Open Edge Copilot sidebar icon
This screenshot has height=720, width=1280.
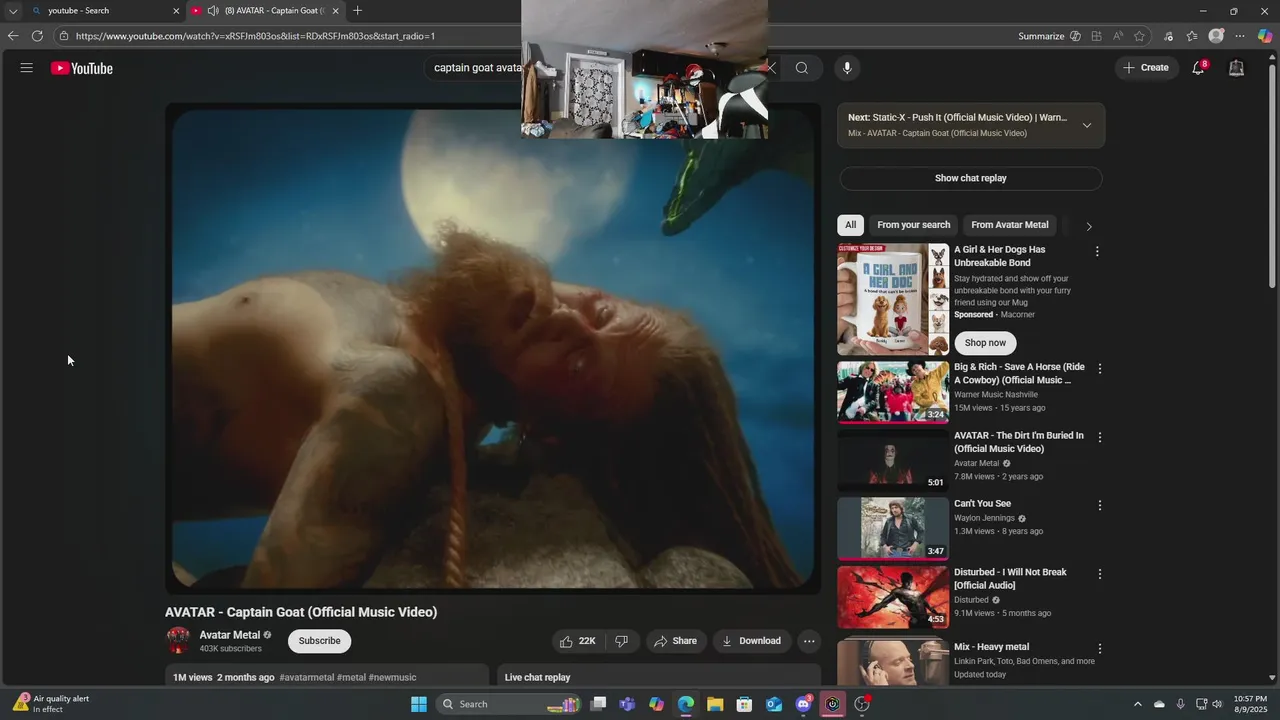pyautogui.click(x=1265, y=36)
